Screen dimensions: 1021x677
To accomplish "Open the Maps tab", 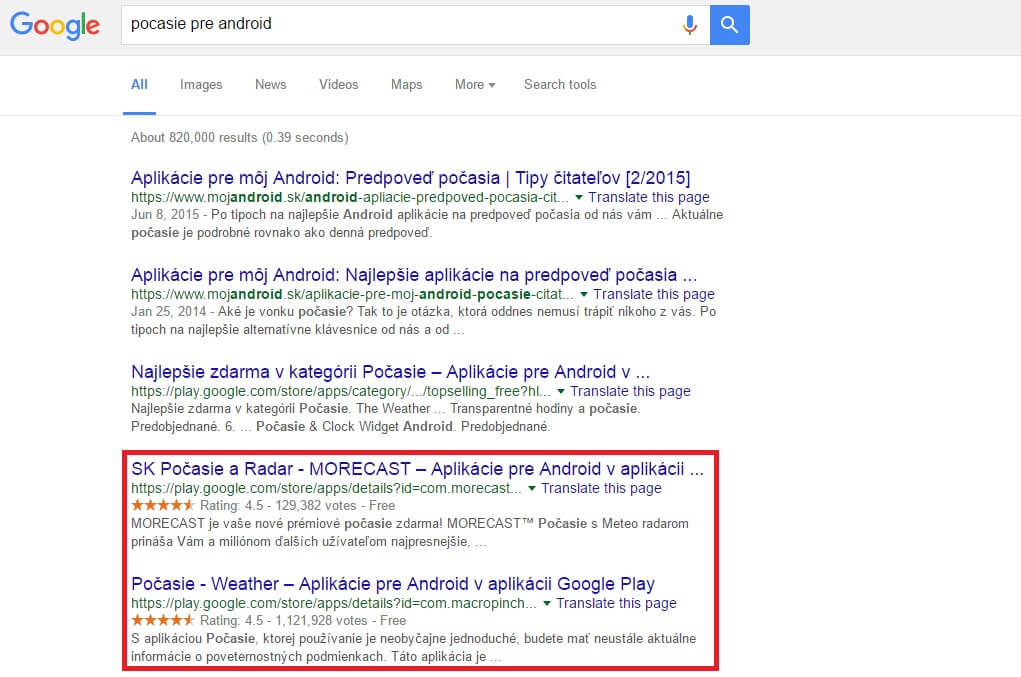I will [406, 85].
